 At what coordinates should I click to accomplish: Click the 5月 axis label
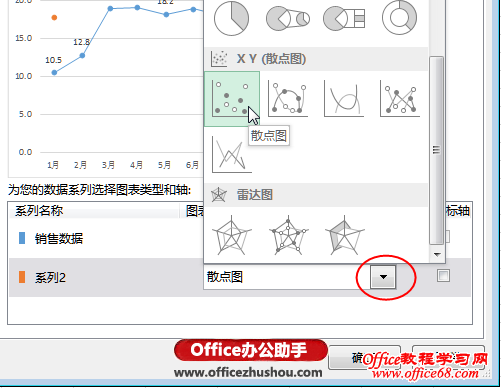pyautogui.click(x=164, y=165)
